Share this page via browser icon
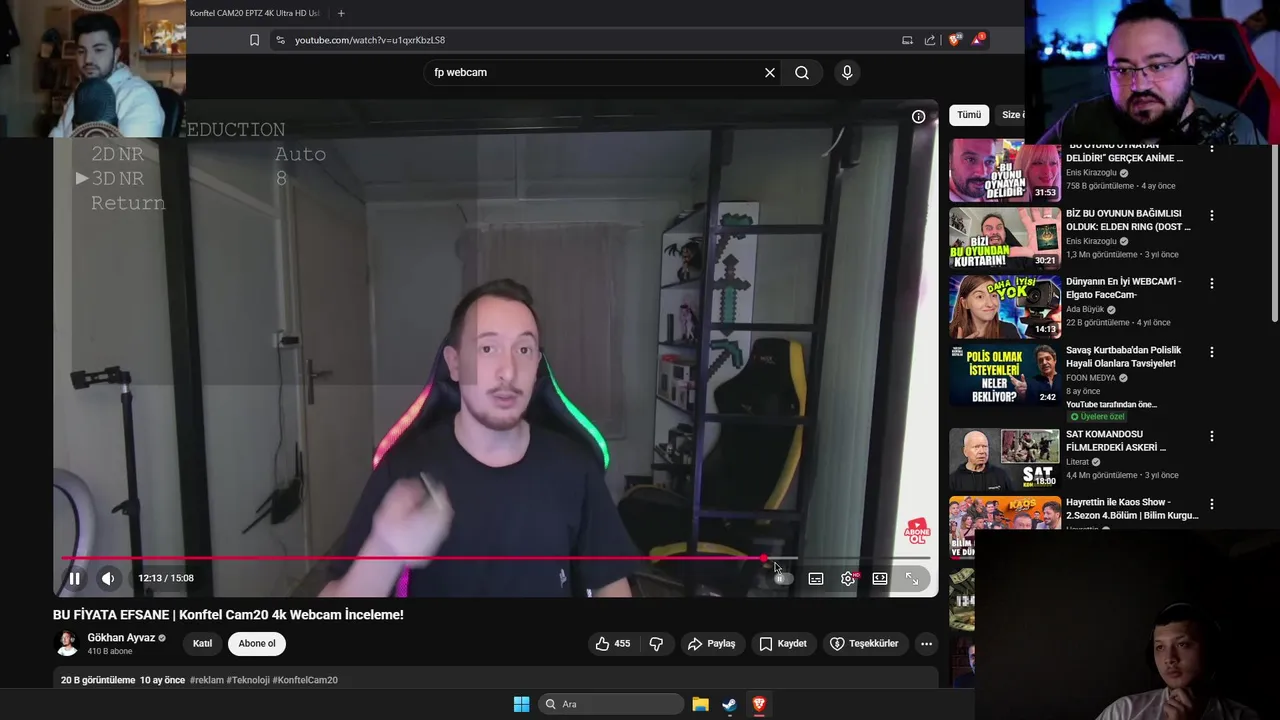The height and width of the screenshot is (720, 1280). 930,40
